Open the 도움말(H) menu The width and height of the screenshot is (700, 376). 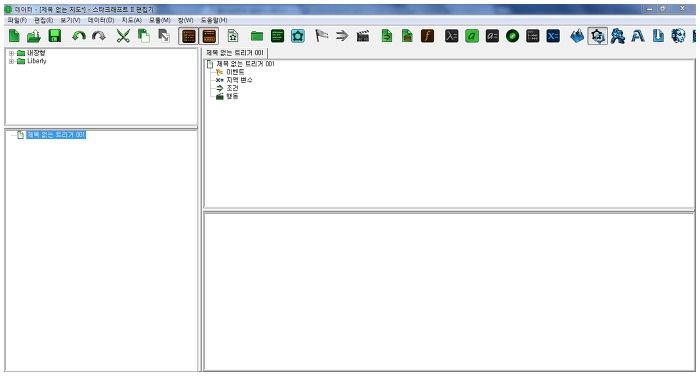[x=213, y=20]
